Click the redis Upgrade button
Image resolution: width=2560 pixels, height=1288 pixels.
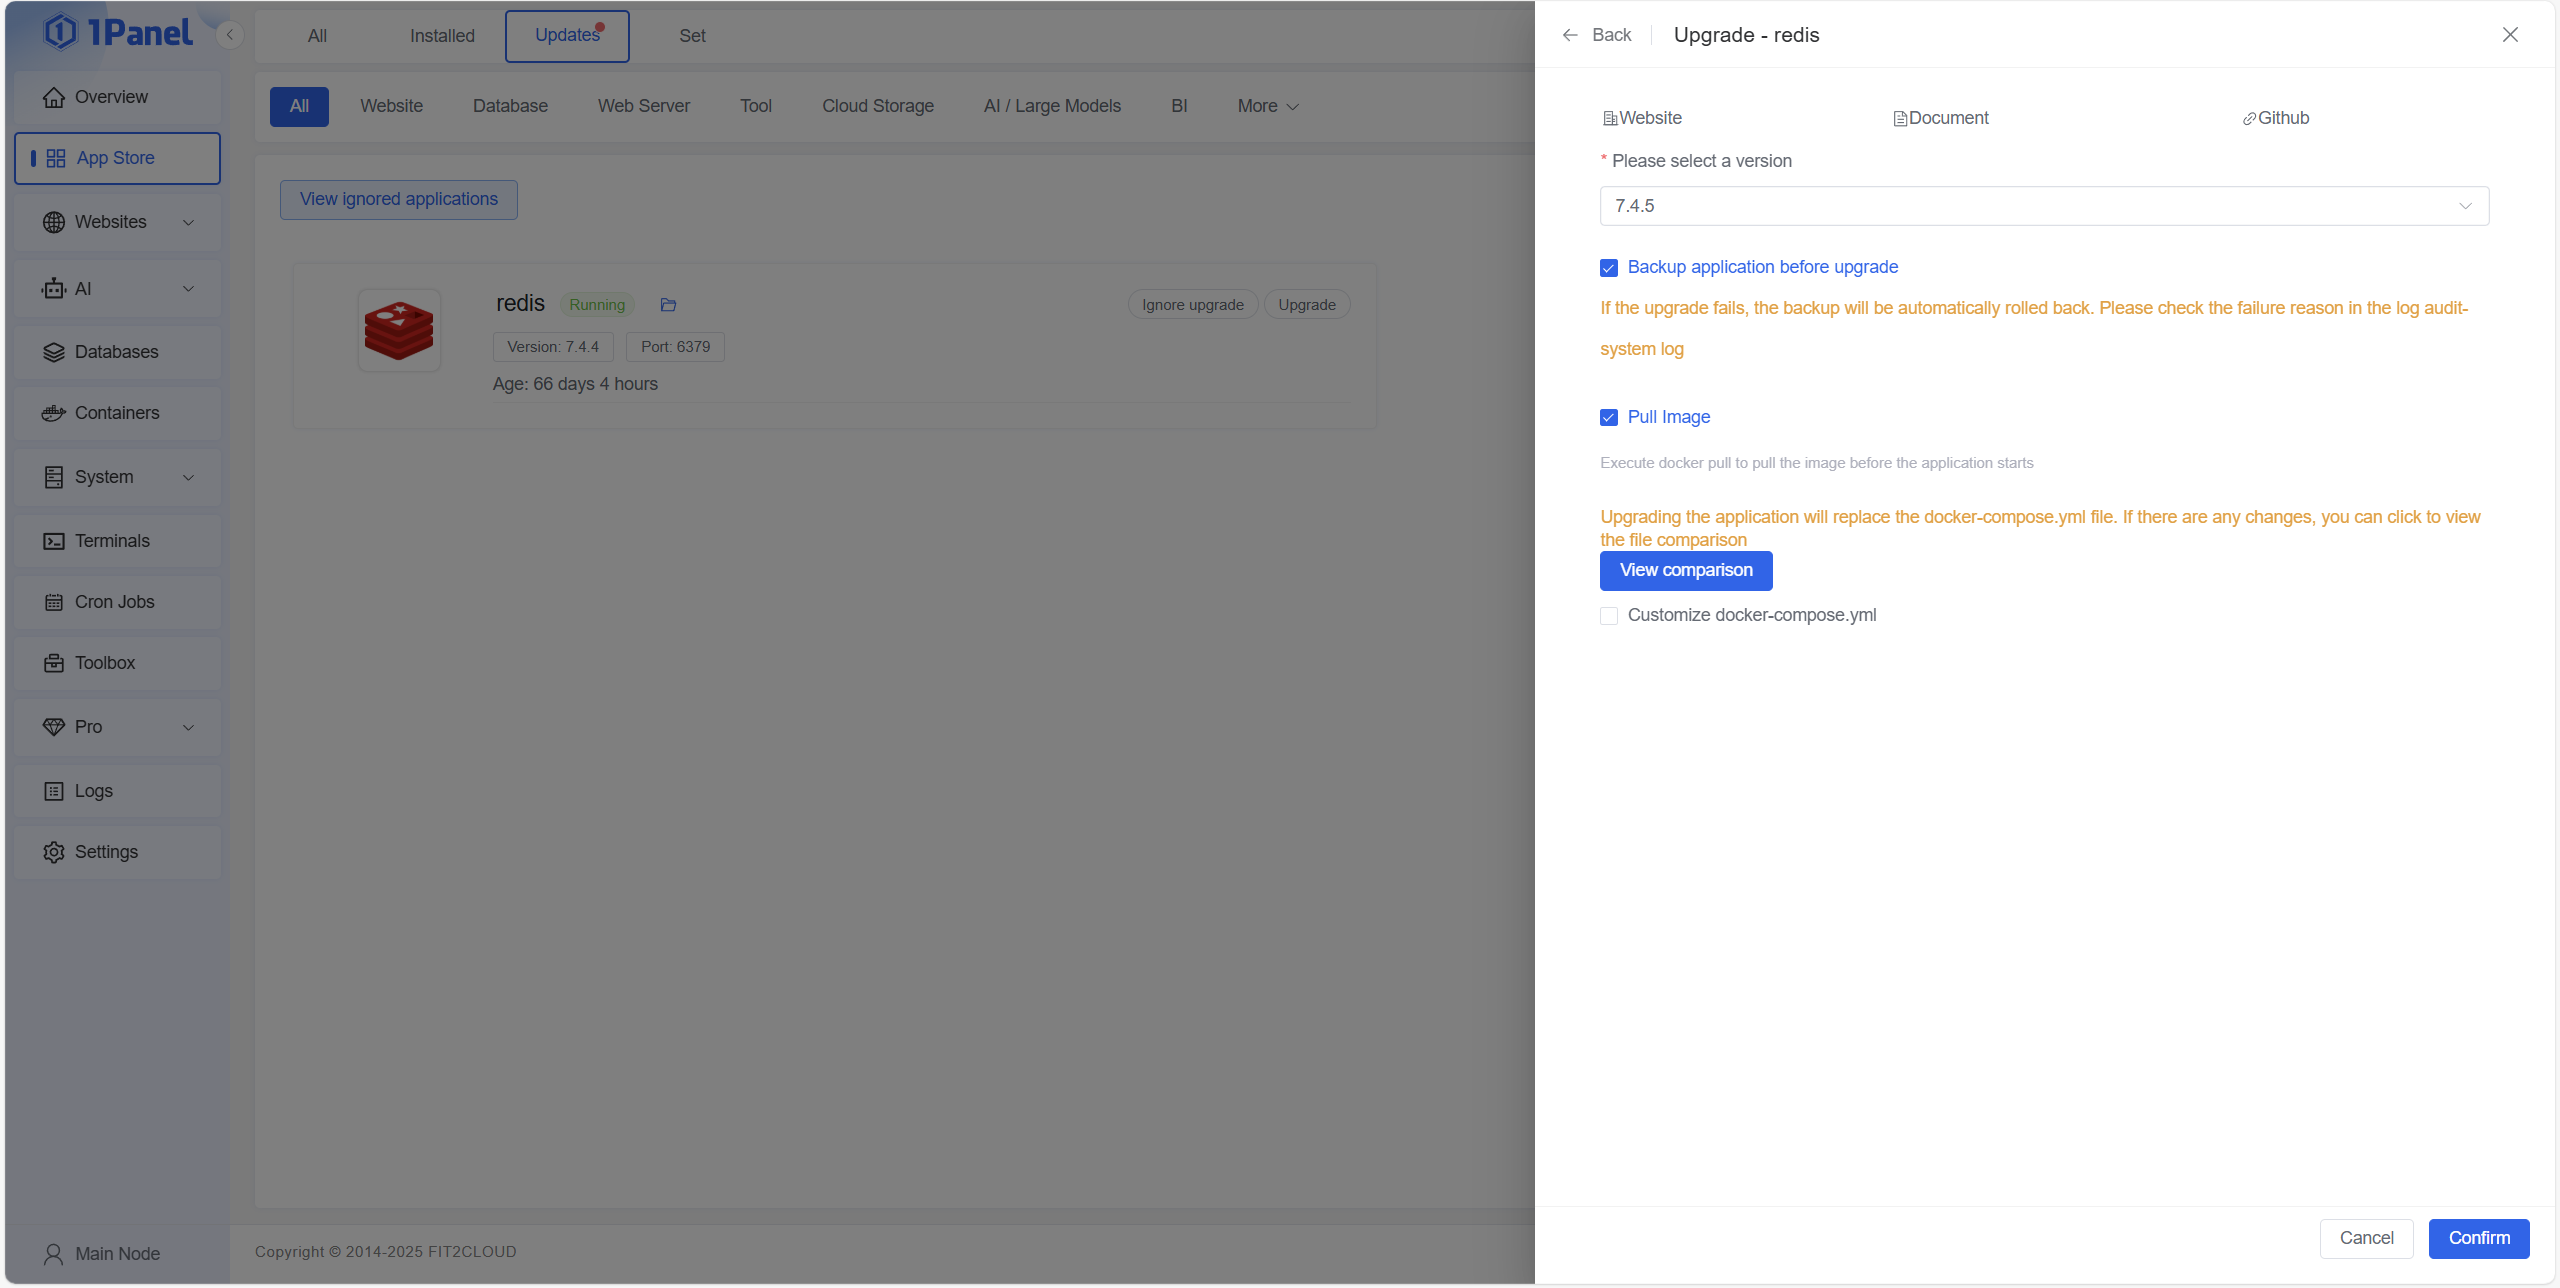[1307, 305]
